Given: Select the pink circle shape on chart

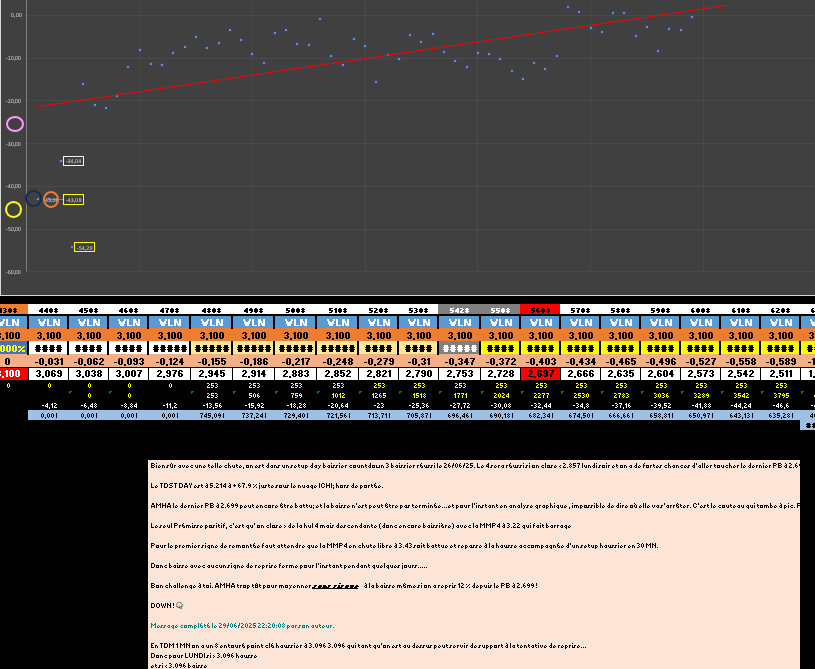Looking at the screenshot, I should [15, 124].
